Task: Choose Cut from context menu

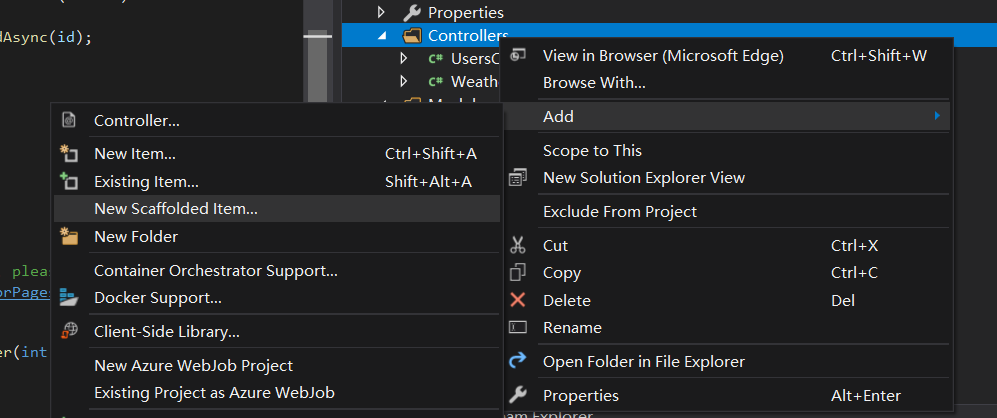Action: pyautogui.click(x=727, y=246)
